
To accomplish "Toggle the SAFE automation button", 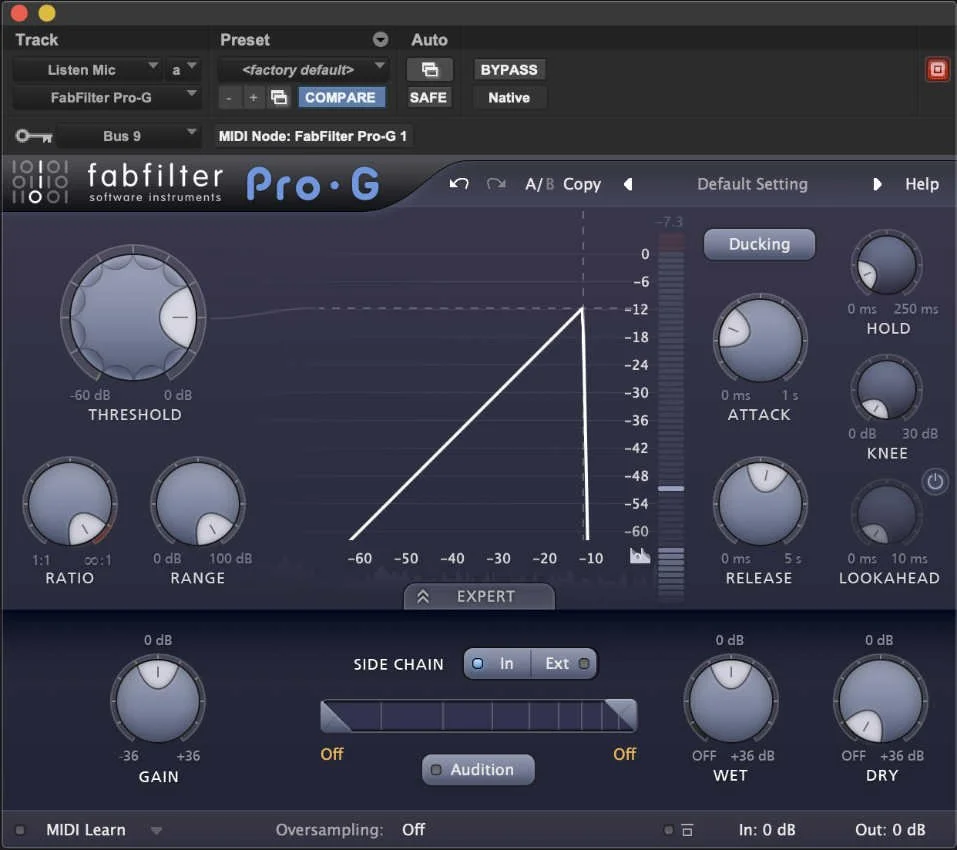I will (428, 98).
